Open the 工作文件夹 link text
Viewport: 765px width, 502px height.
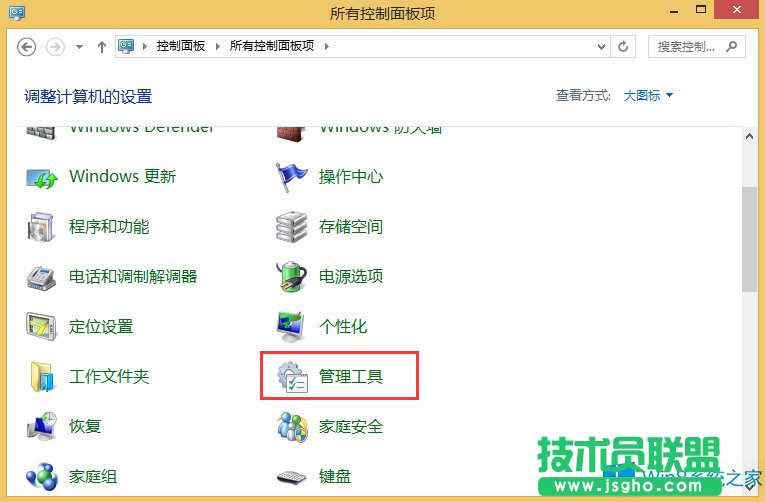pyautogui.click(x=109, y=377)
